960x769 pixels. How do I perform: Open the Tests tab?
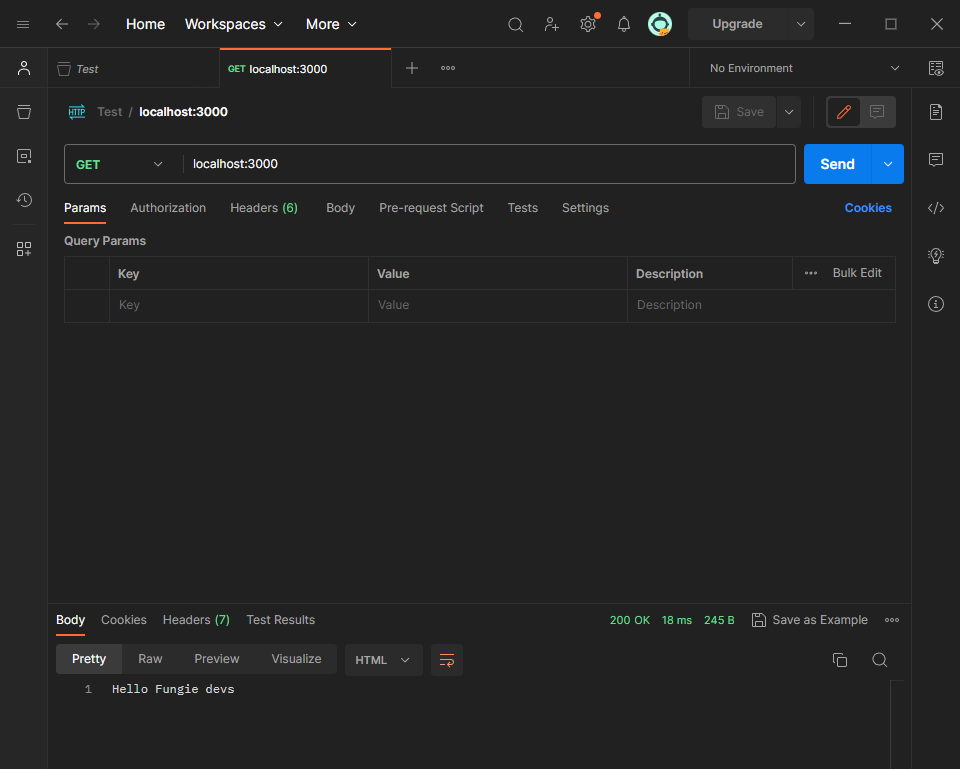522,208
